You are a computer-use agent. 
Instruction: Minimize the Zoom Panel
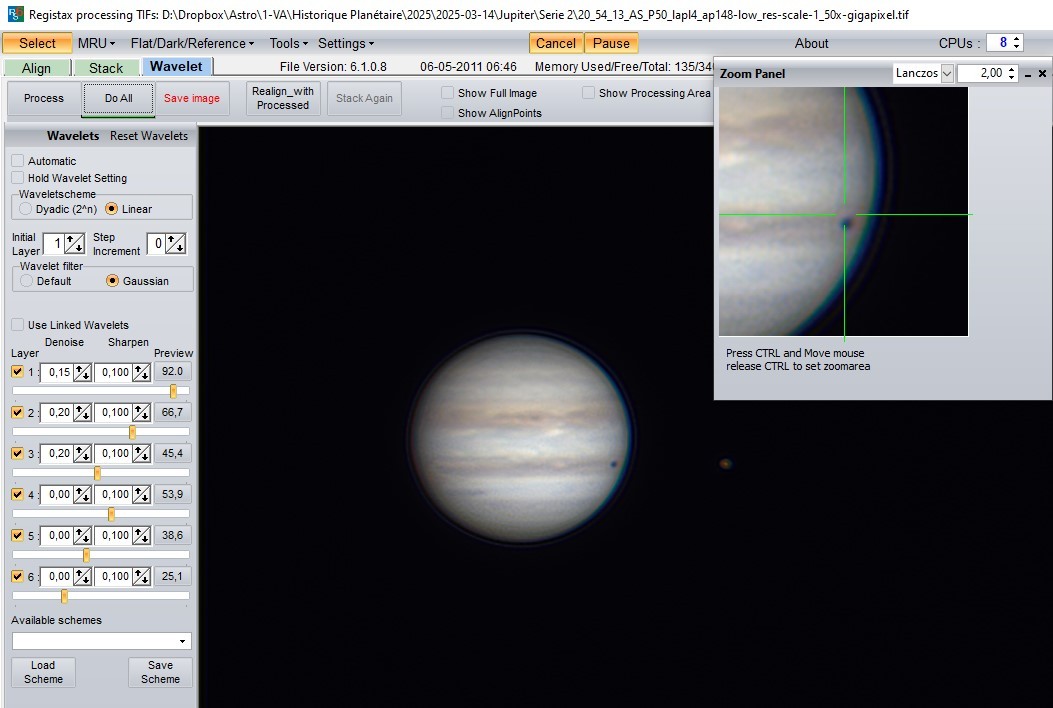1028,74
